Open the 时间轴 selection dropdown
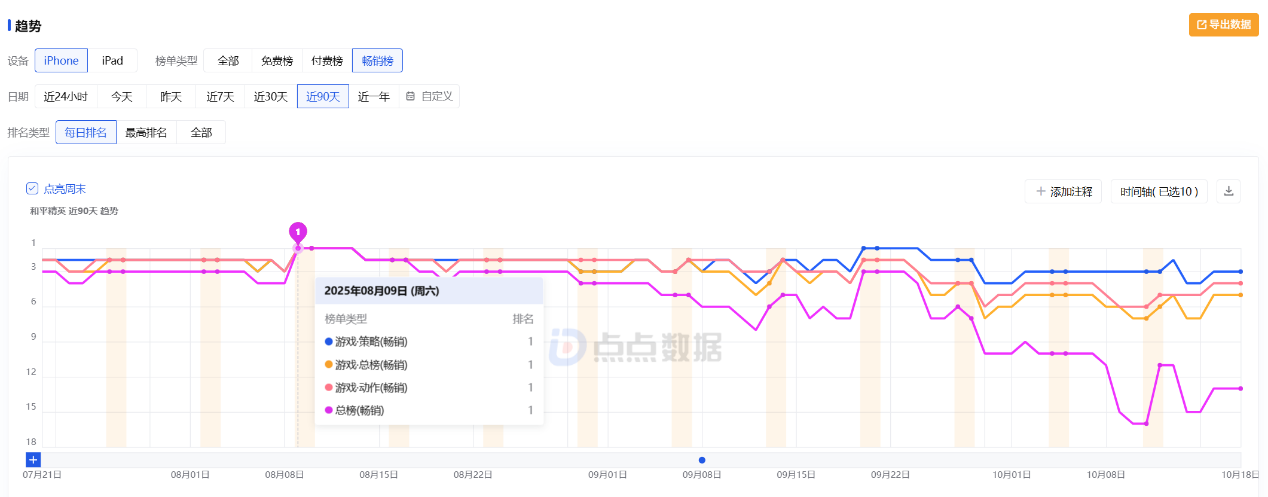Viewport: 1268px width, 497px height. pyautogui.click(x=1160, y=191)
